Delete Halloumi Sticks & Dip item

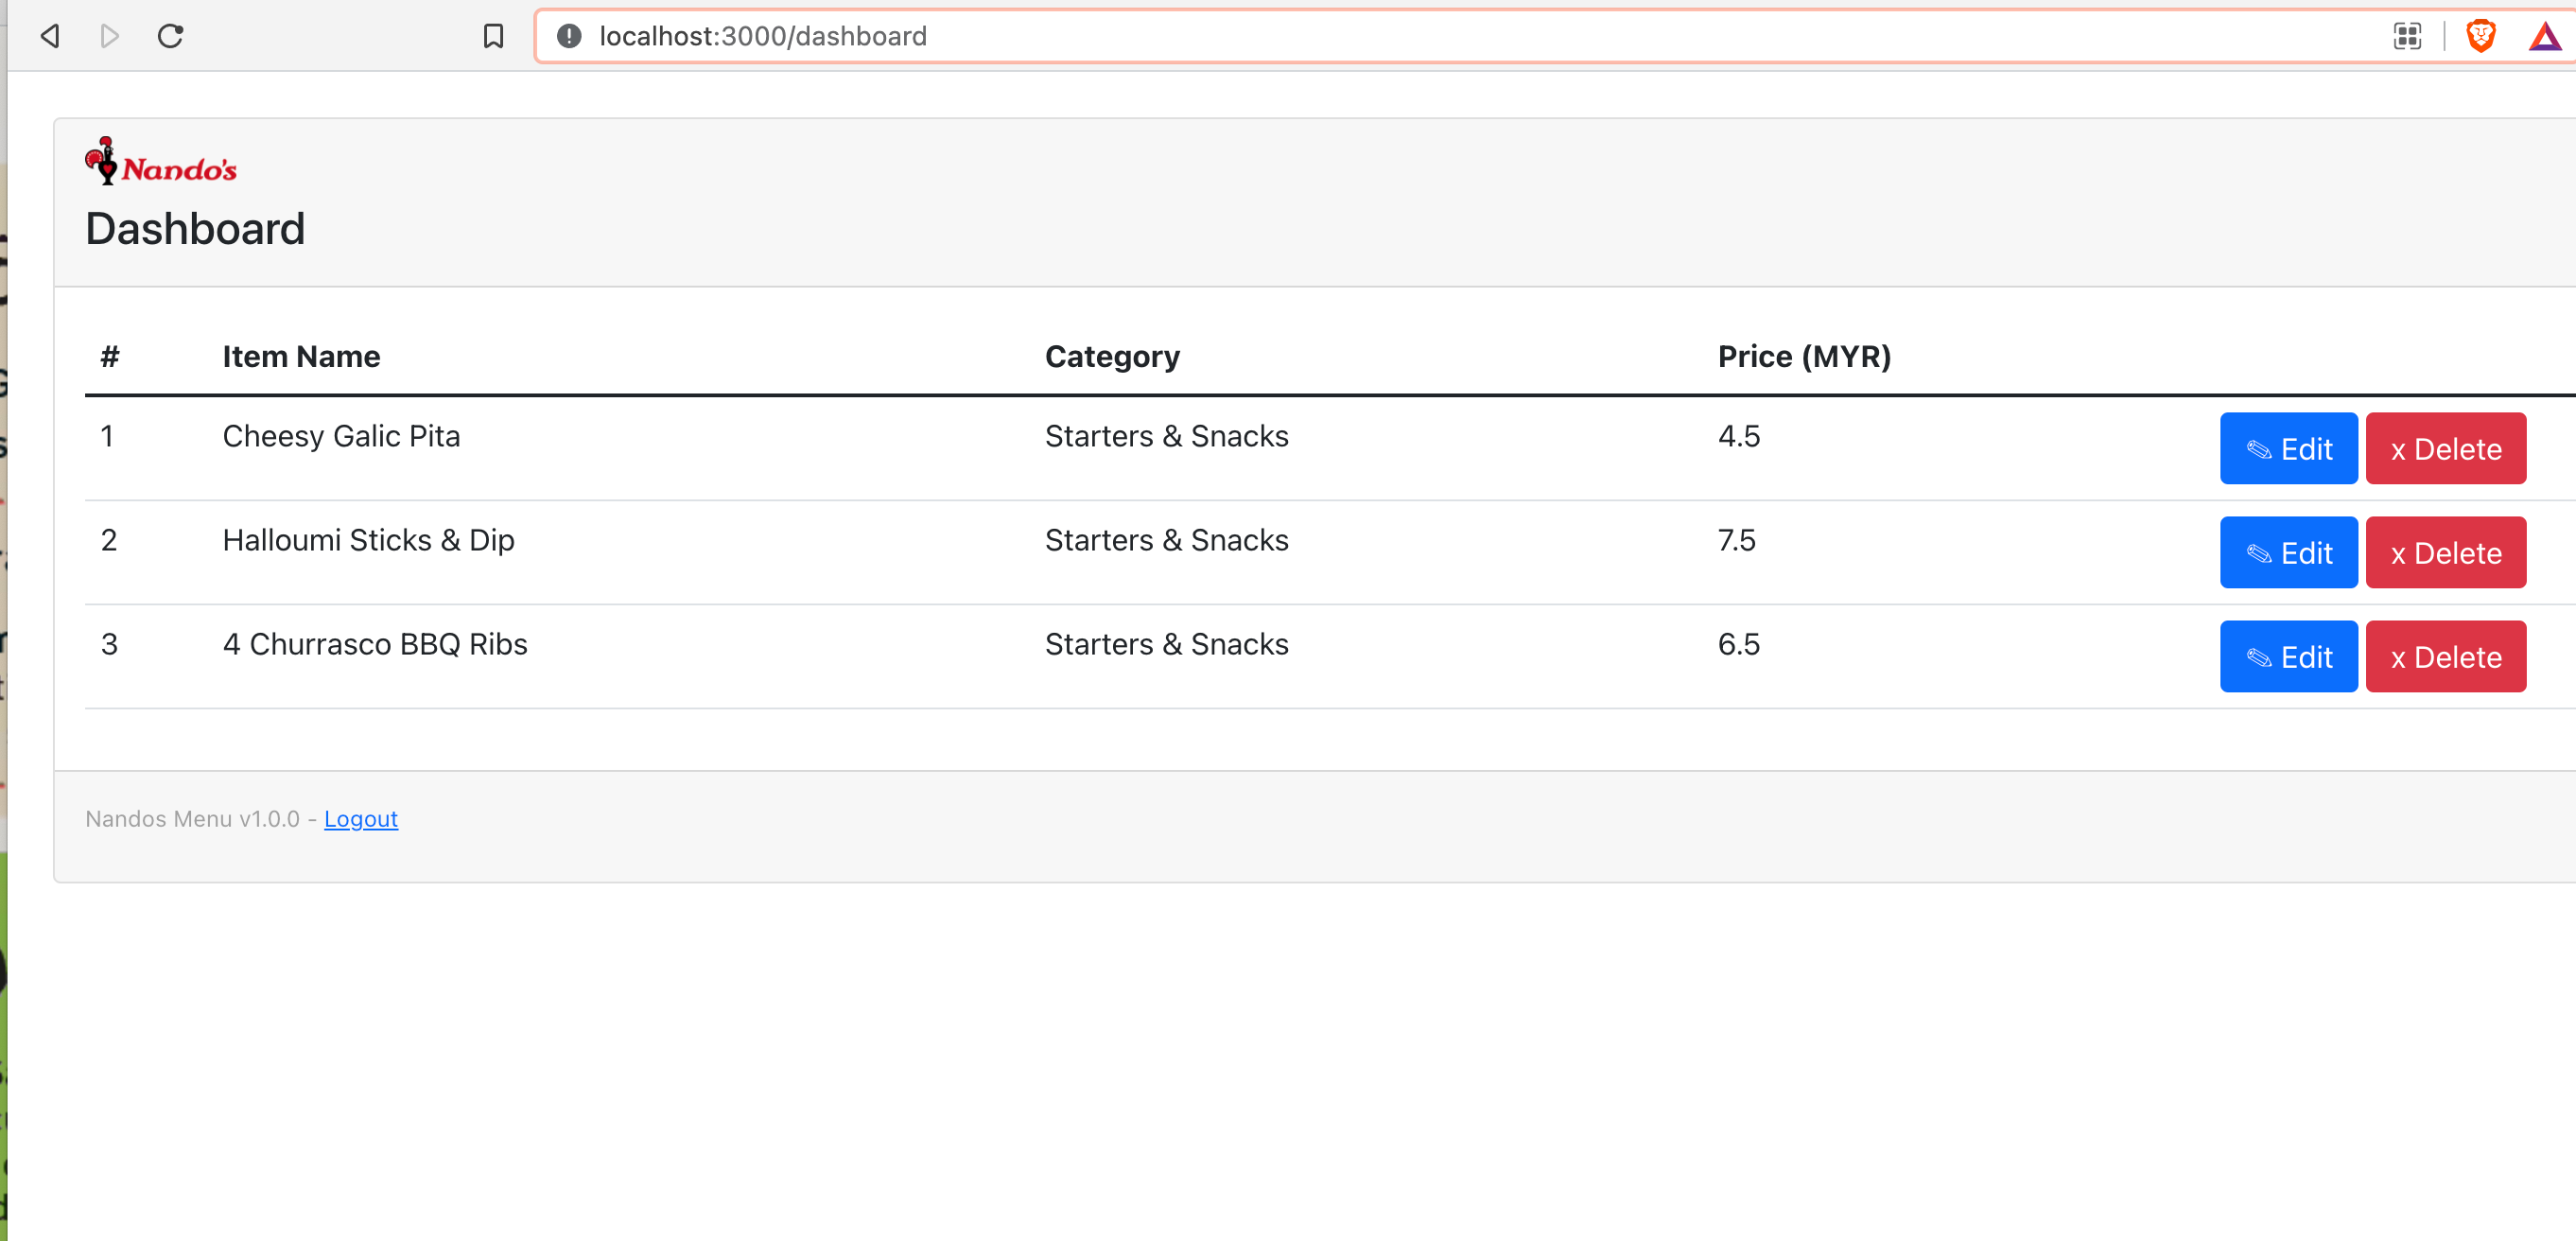(2445, 553)
